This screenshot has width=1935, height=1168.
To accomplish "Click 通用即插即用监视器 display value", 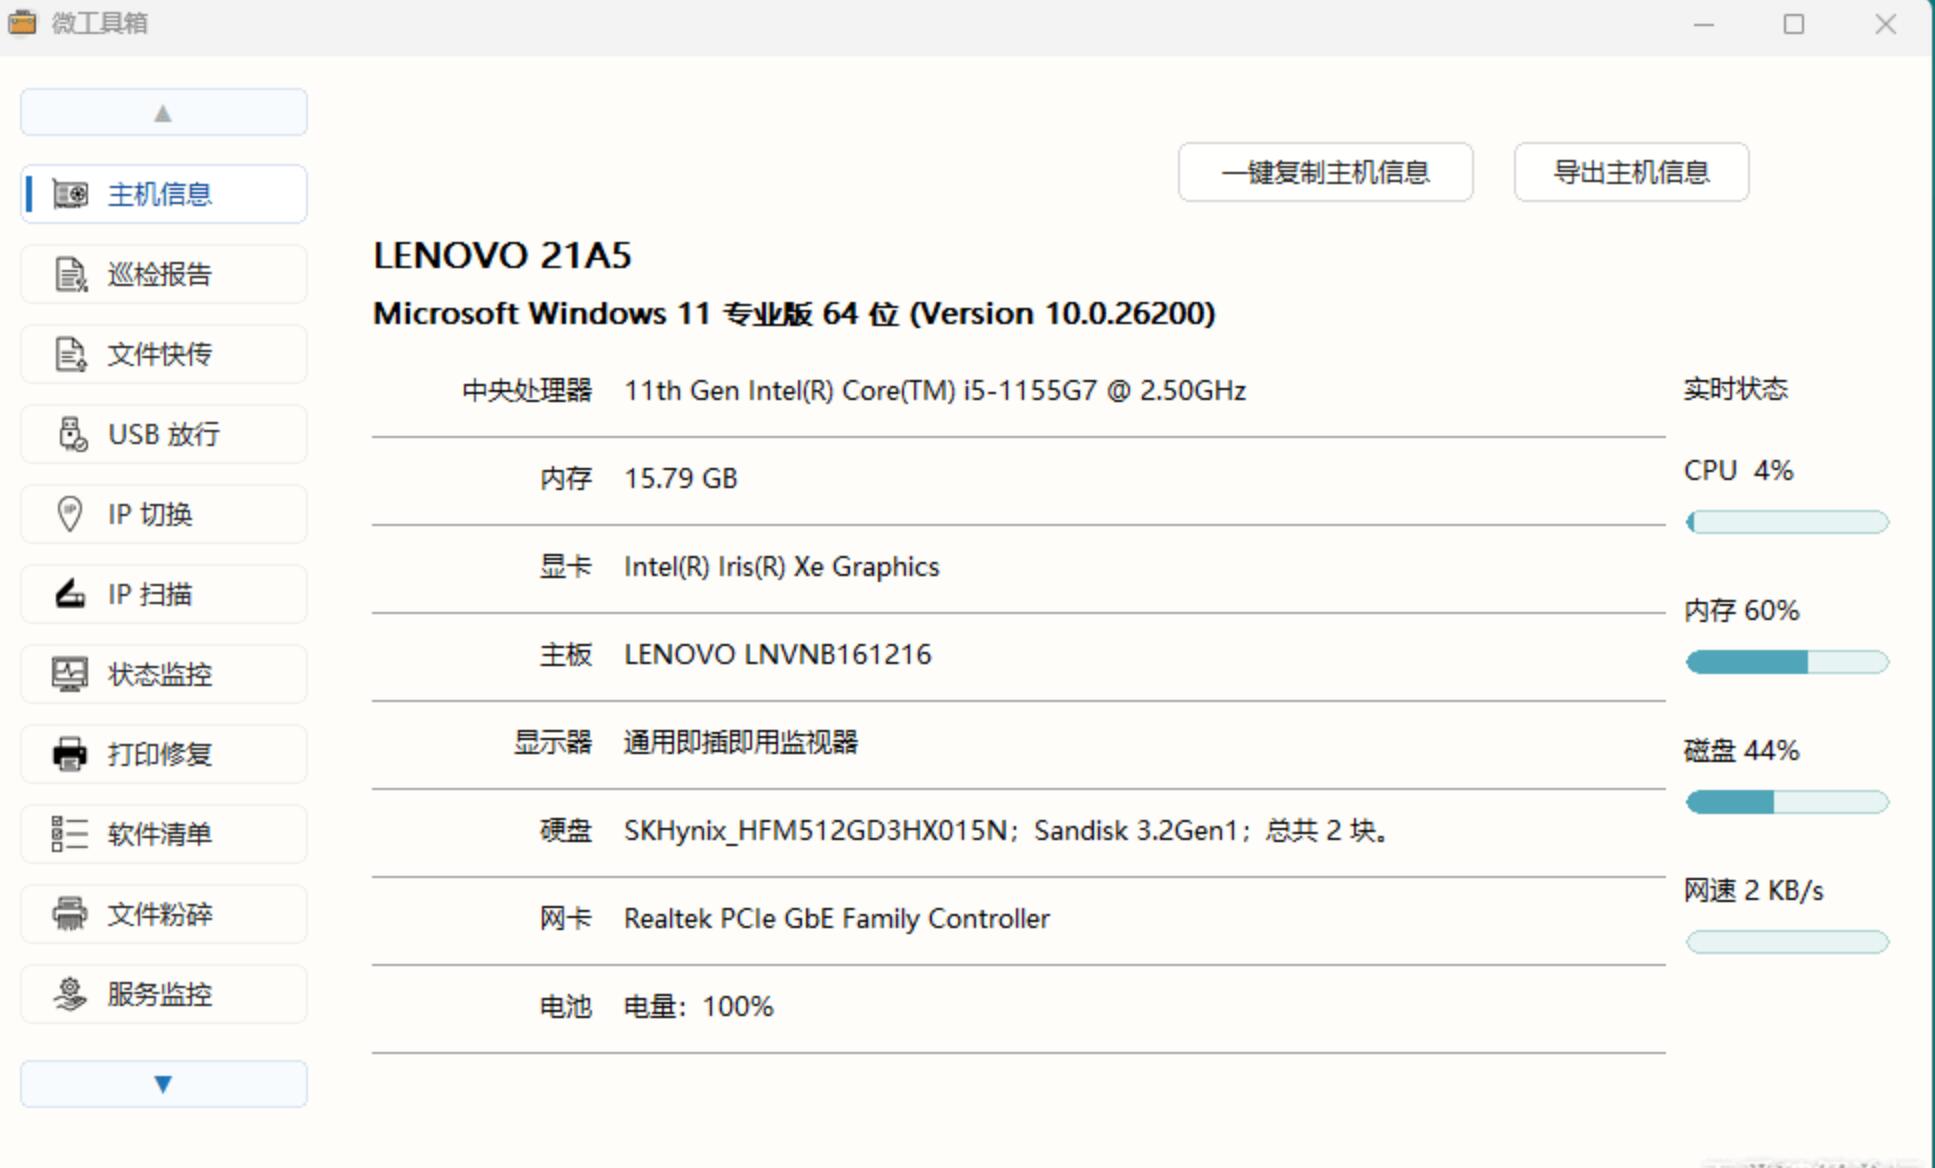I will tap(741, 742).
